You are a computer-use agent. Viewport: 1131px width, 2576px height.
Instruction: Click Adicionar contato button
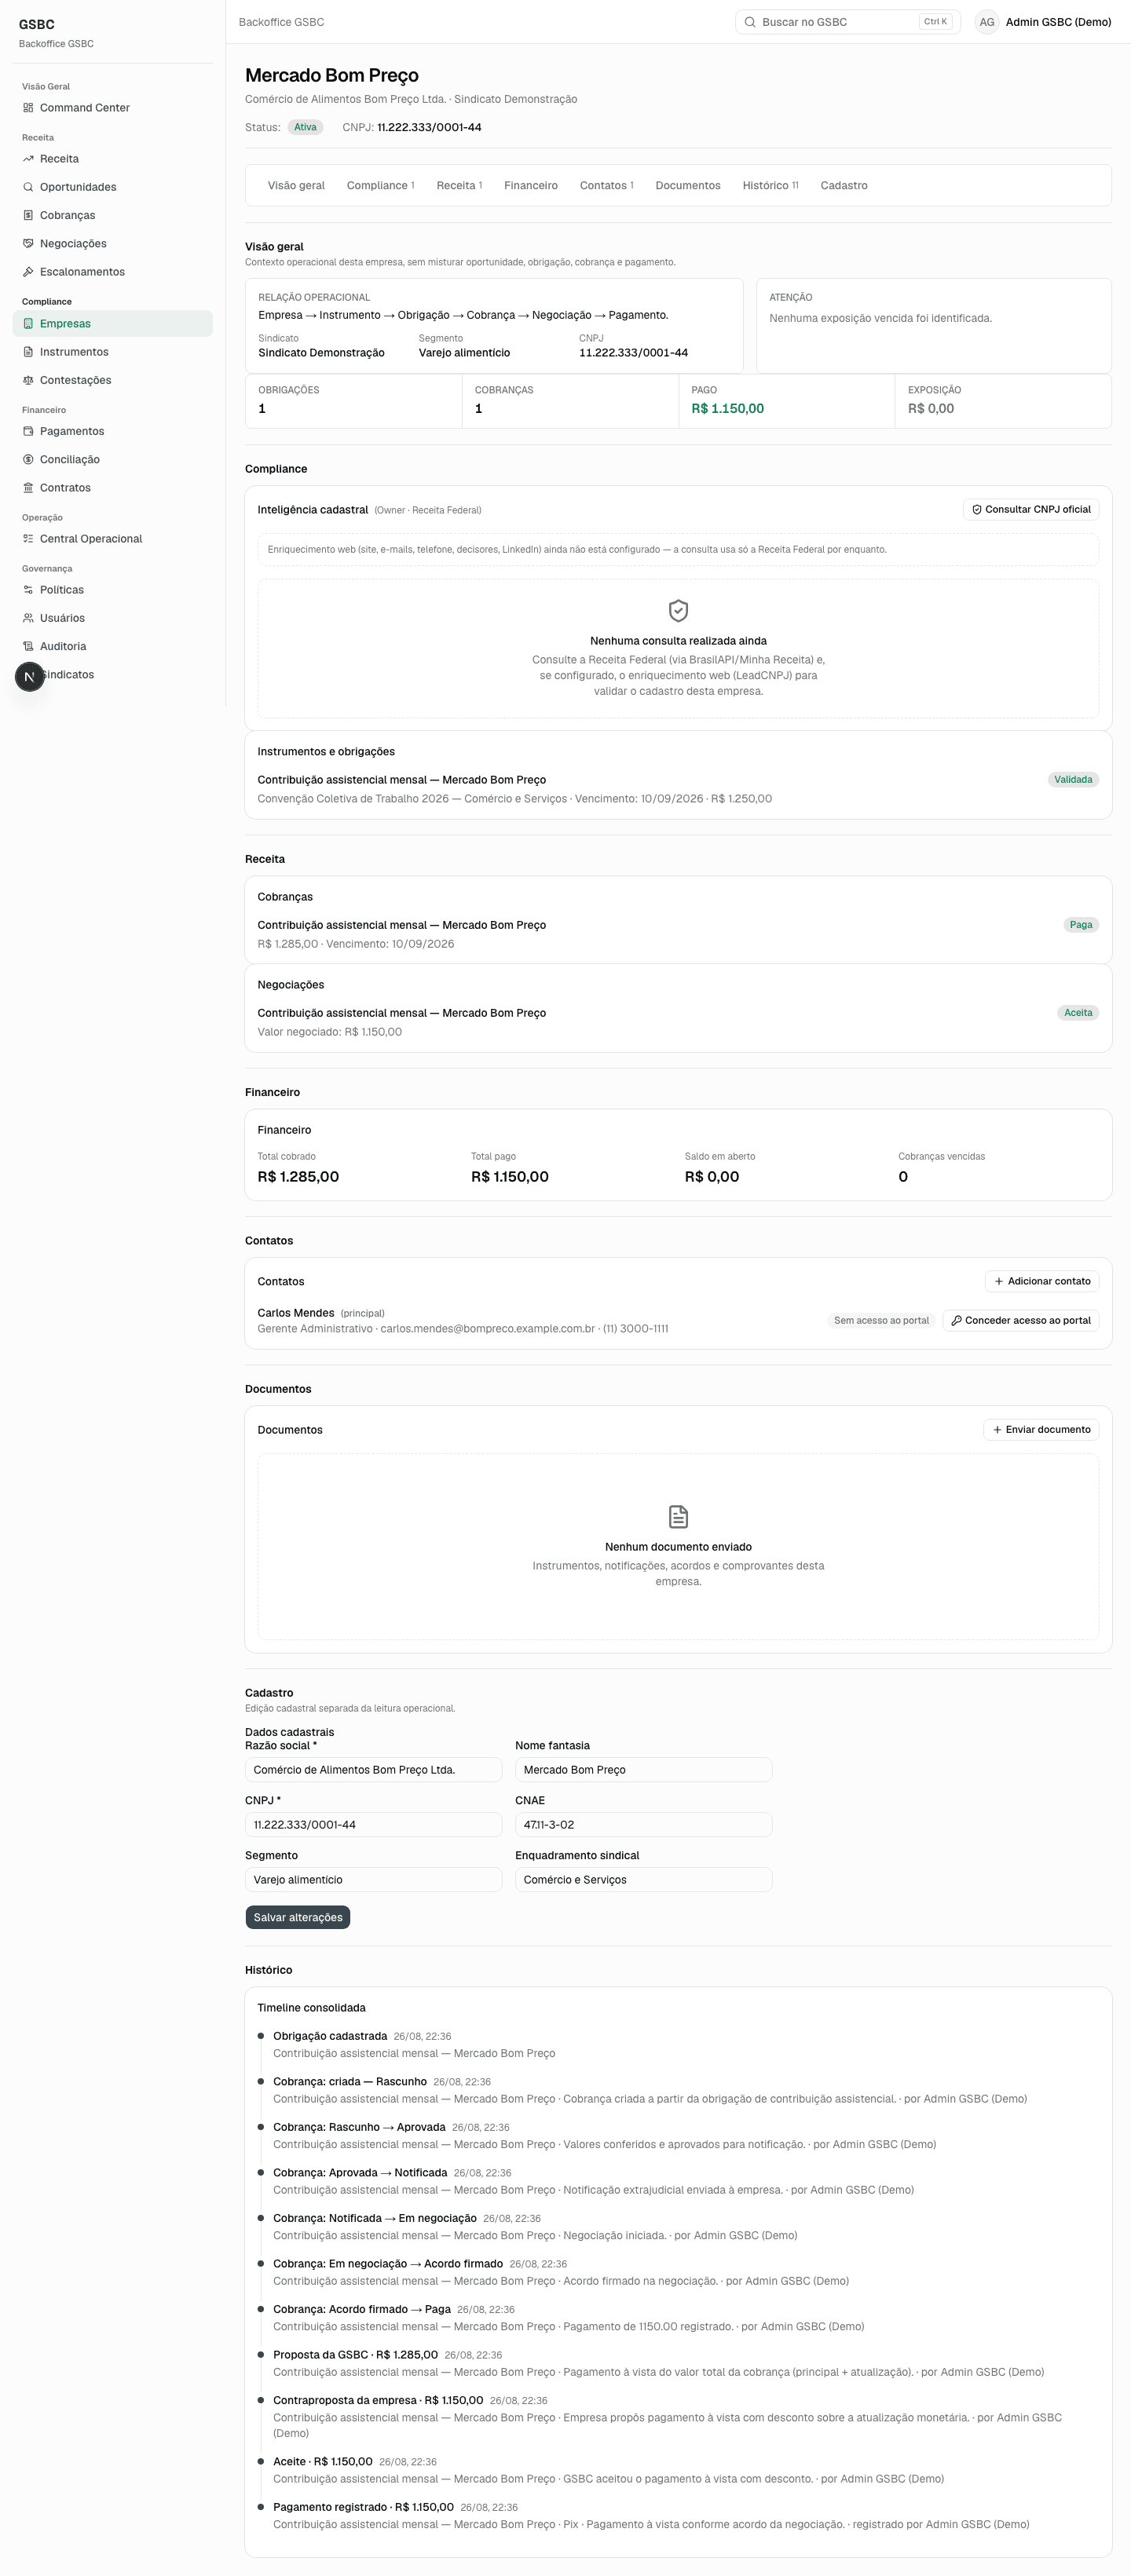click(x=1042, y=1281)
